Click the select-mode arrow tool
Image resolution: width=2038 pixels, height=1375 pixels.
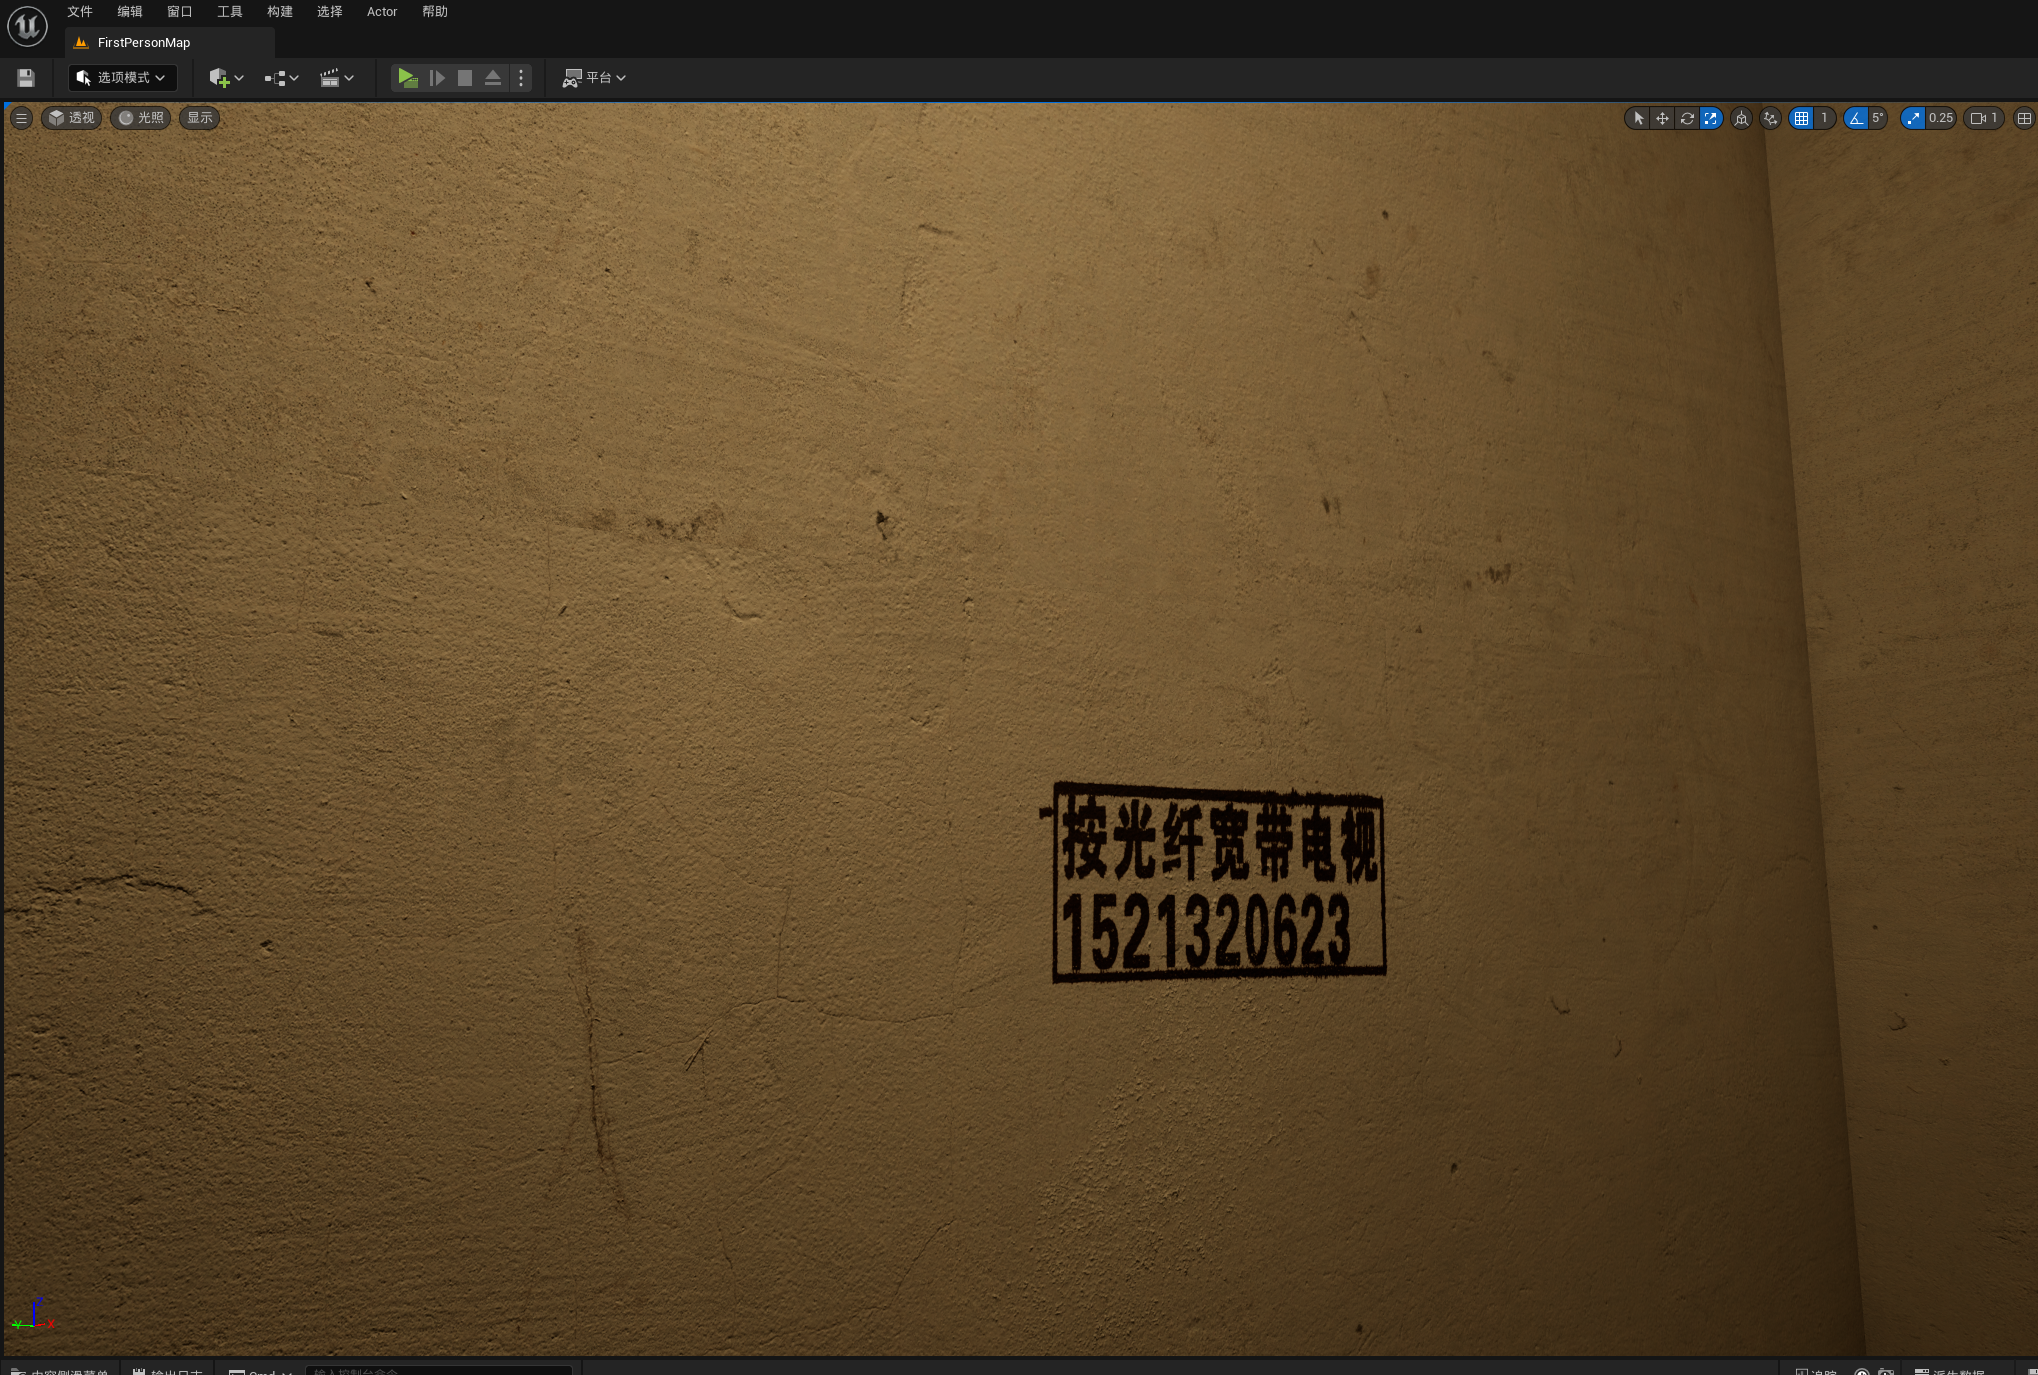click(x=1638, y=118)
